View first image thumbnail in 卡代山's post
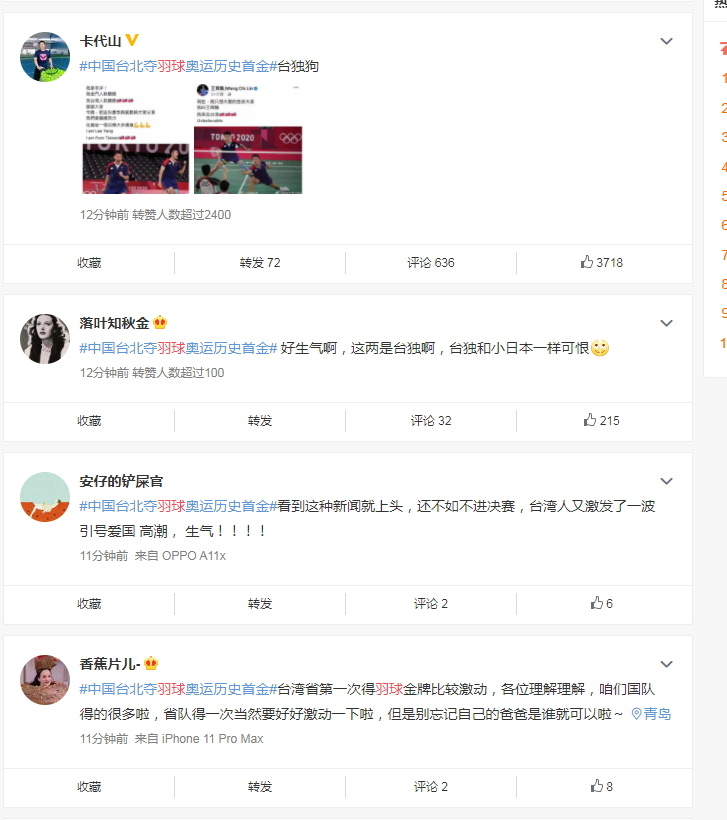The image size is (727, 820). click(x=136, y=138)
